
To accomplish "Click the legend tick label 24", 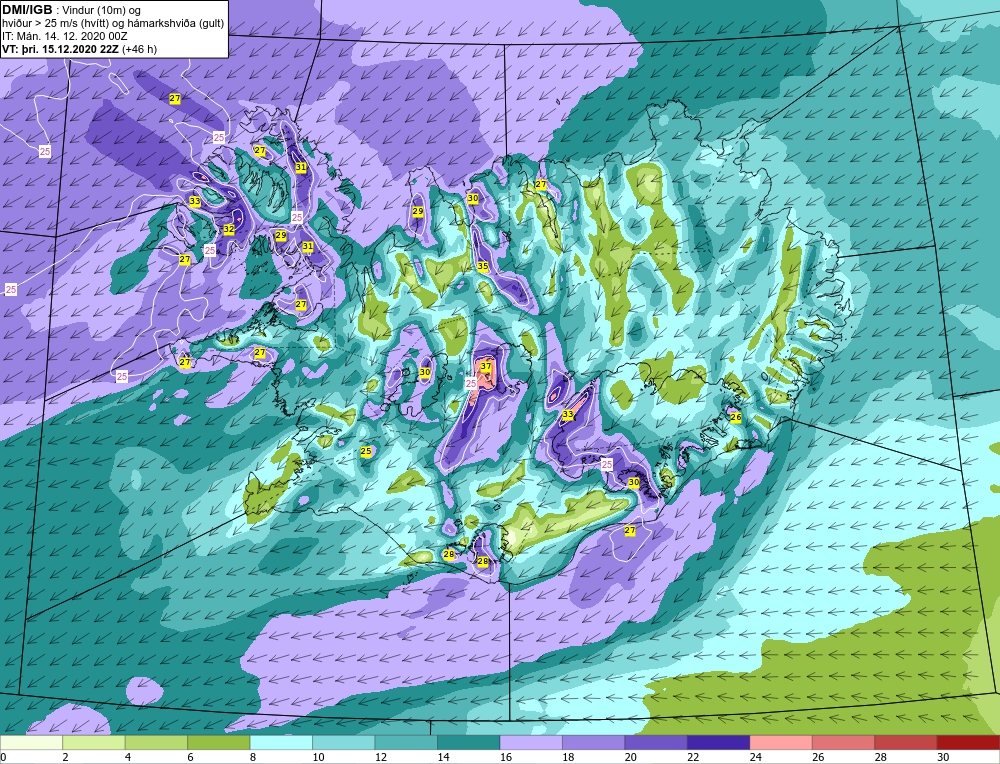I will pos(756,757).
